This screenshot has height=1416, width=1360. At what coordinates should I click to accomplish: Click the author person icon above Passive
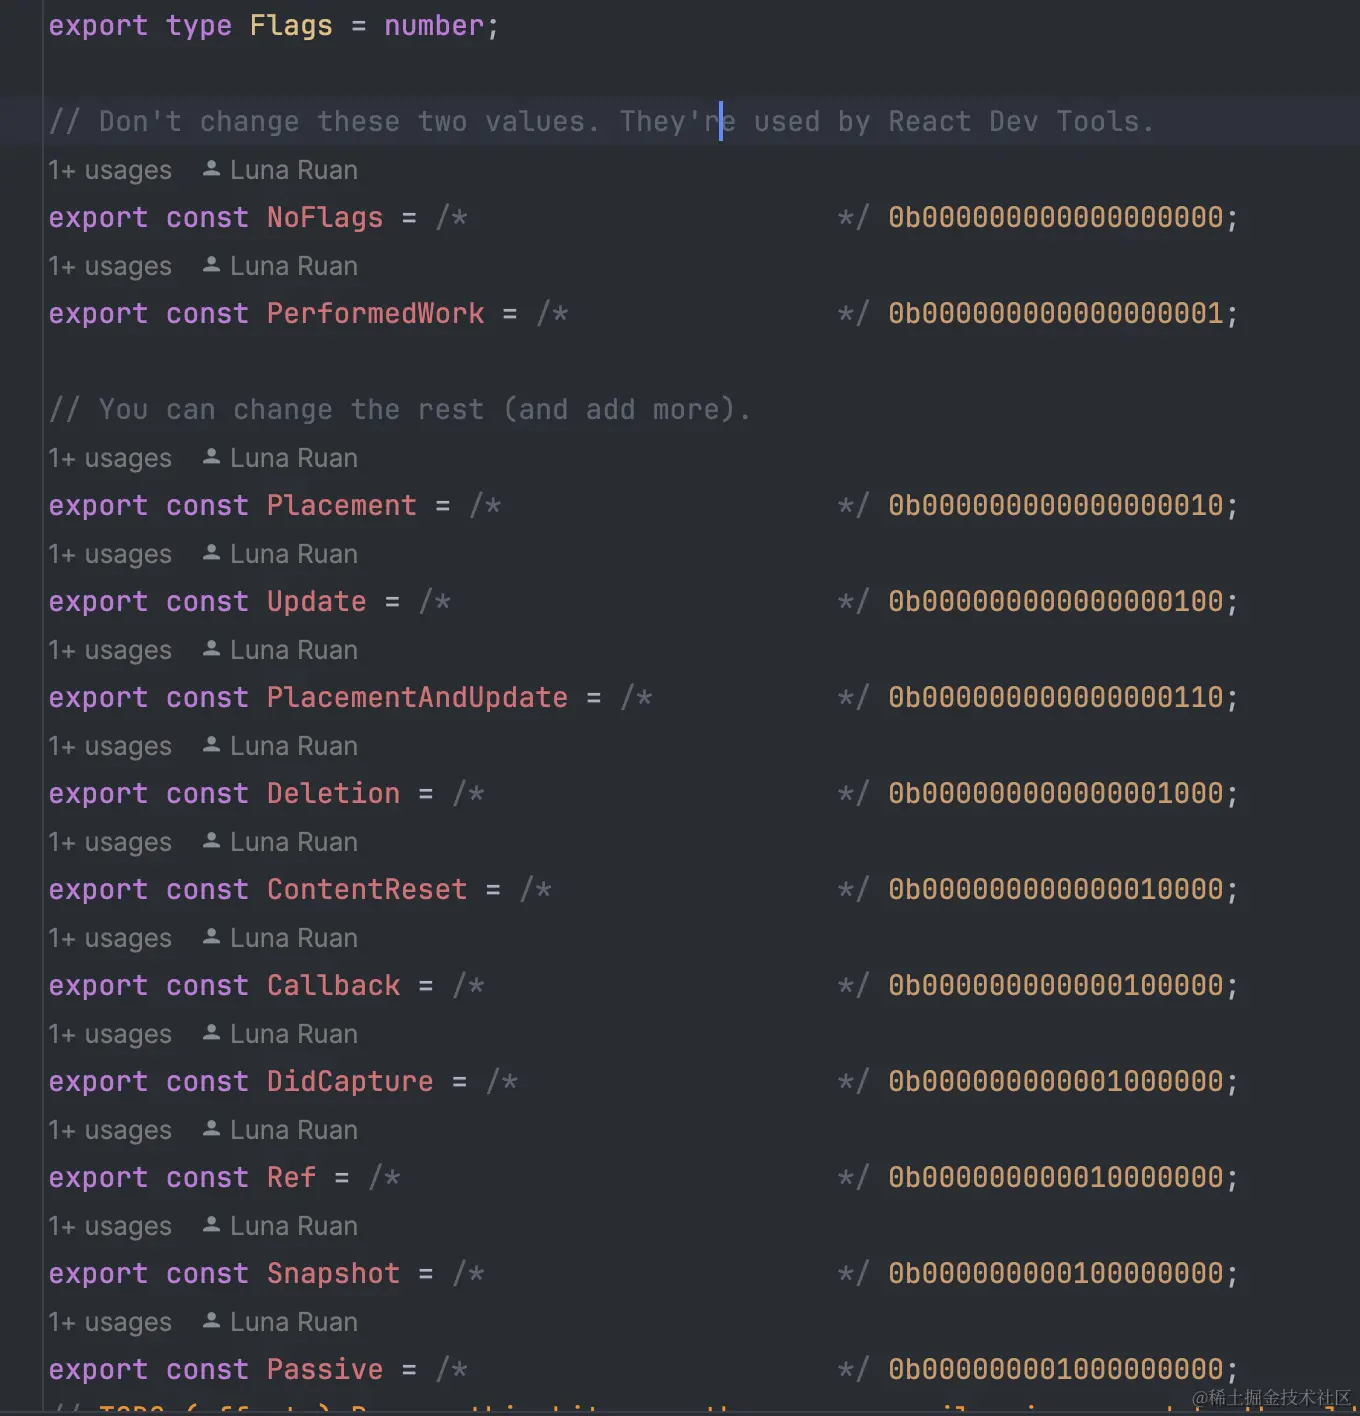click(x=211, y=1321)
